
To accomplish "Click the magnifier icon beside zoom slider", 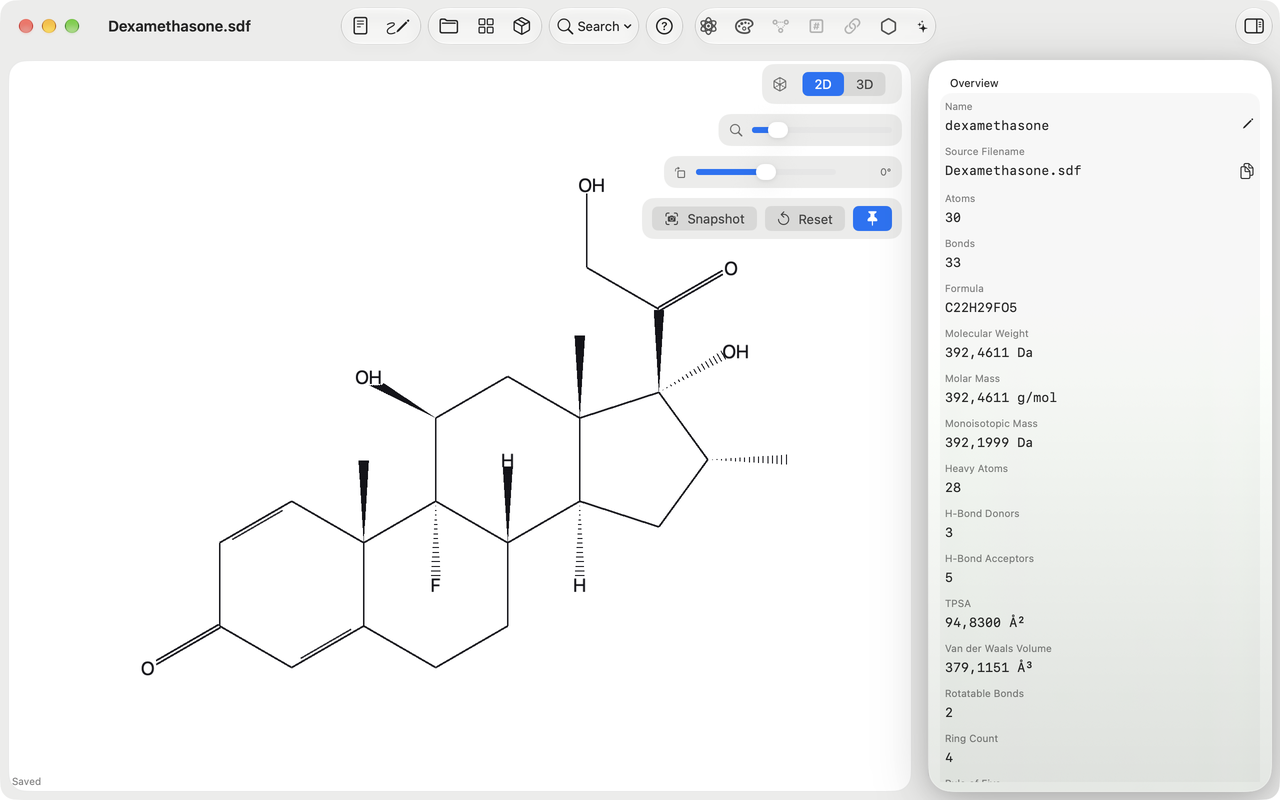I will [x=736, y=130].
